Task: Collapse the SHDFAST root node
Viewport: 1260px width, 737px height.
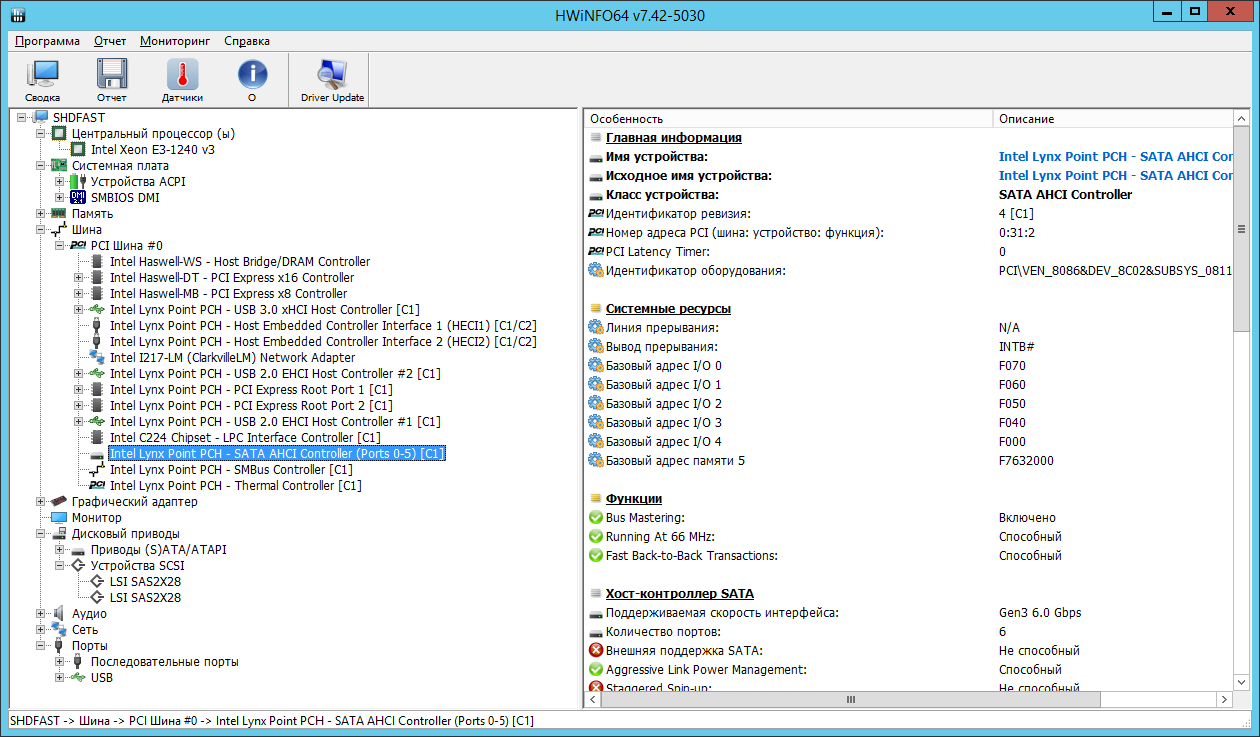Action: (x=22, y=118)
